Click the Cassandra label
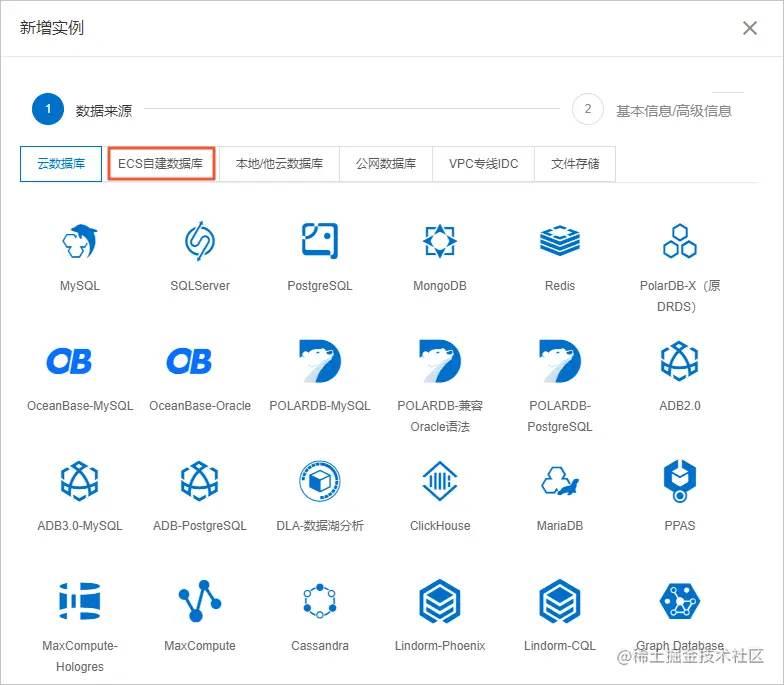 click(320, 646)
